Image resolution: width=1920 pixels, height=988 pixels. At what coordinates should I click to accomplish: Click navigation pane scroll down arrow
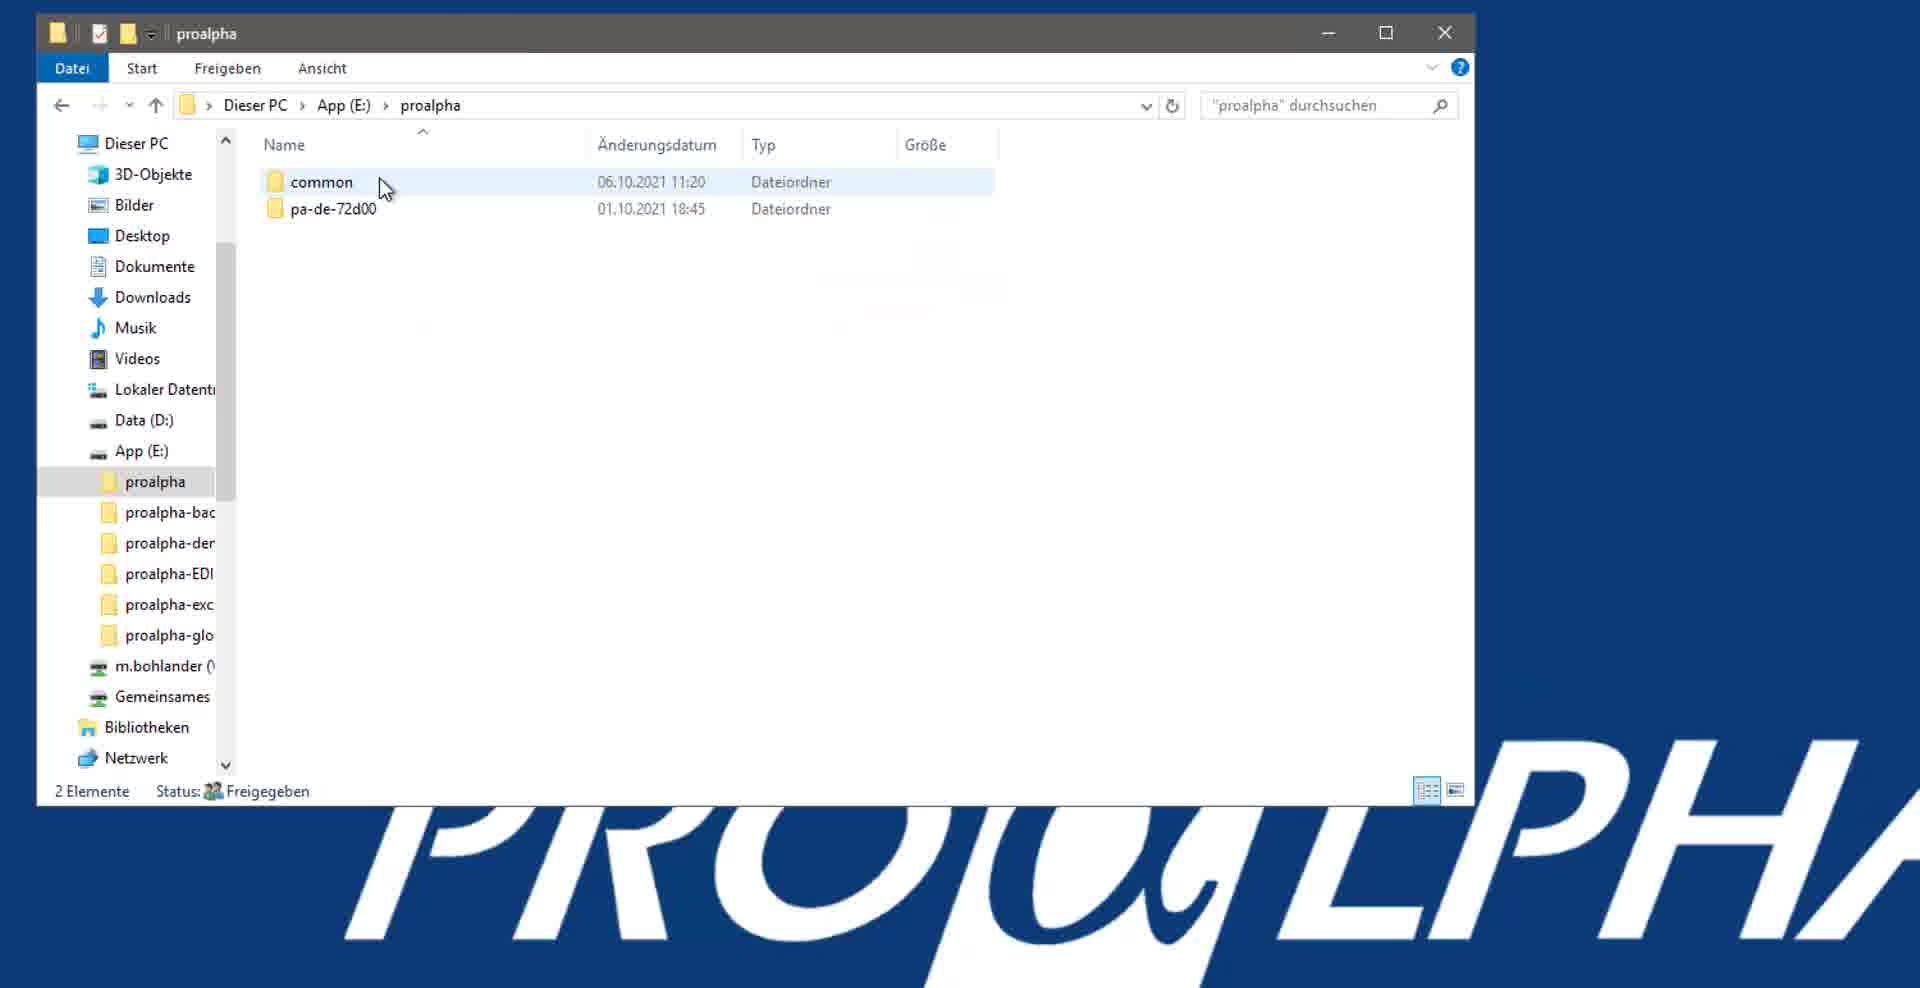(x=226, y=765)
